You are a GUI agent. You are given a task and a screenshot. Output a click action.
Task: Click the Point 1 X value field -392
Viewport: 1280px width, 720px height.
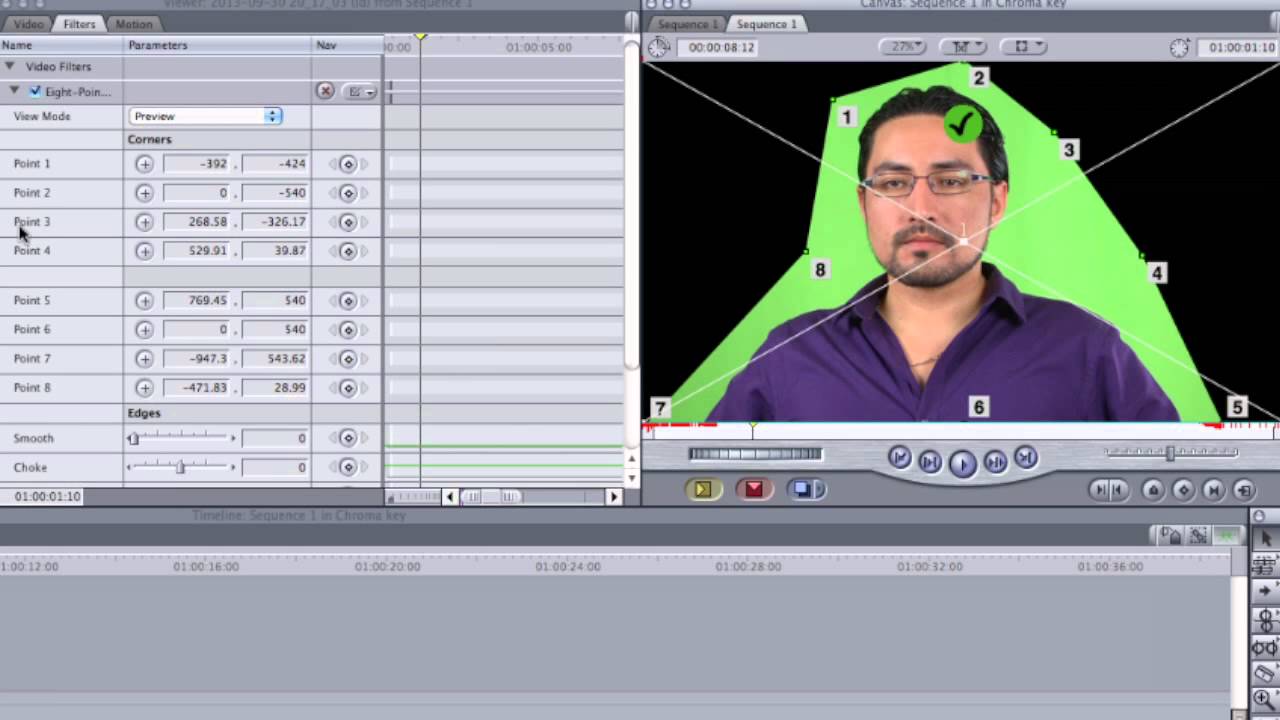point(196,163)
